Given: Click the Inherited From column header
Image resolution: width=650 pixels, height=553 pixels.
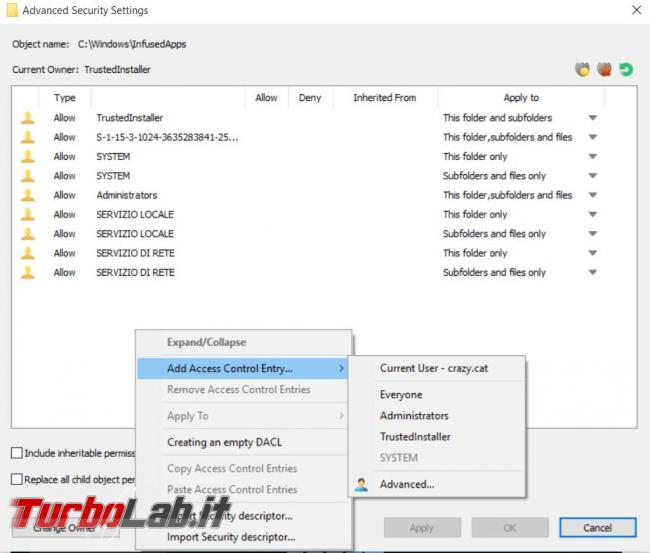Looking at the screenshot, I should click(x=385, y=98).
